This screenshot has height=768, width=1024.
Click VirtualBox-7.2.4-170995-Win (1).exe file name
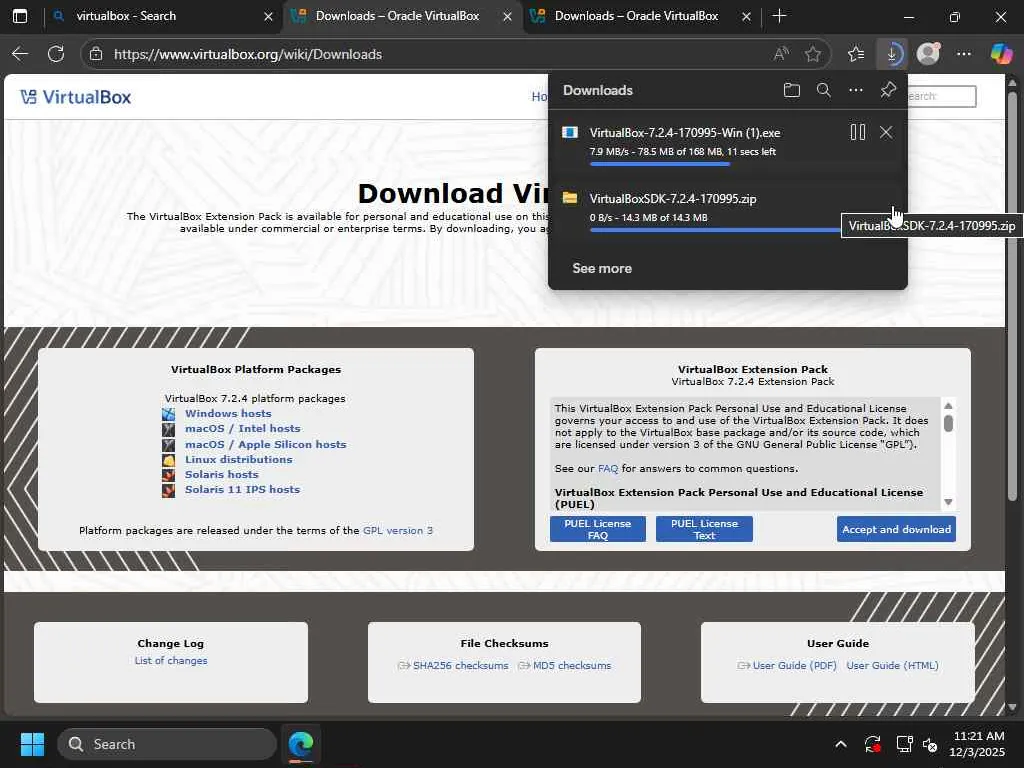tap(684, 133)
